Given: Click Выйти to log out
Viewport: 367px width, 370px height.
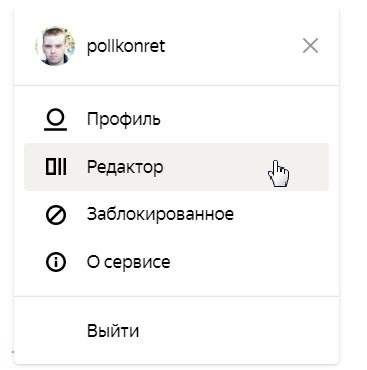Looking at the screenshot, I should pyautogui.click(x=113, y=331).
